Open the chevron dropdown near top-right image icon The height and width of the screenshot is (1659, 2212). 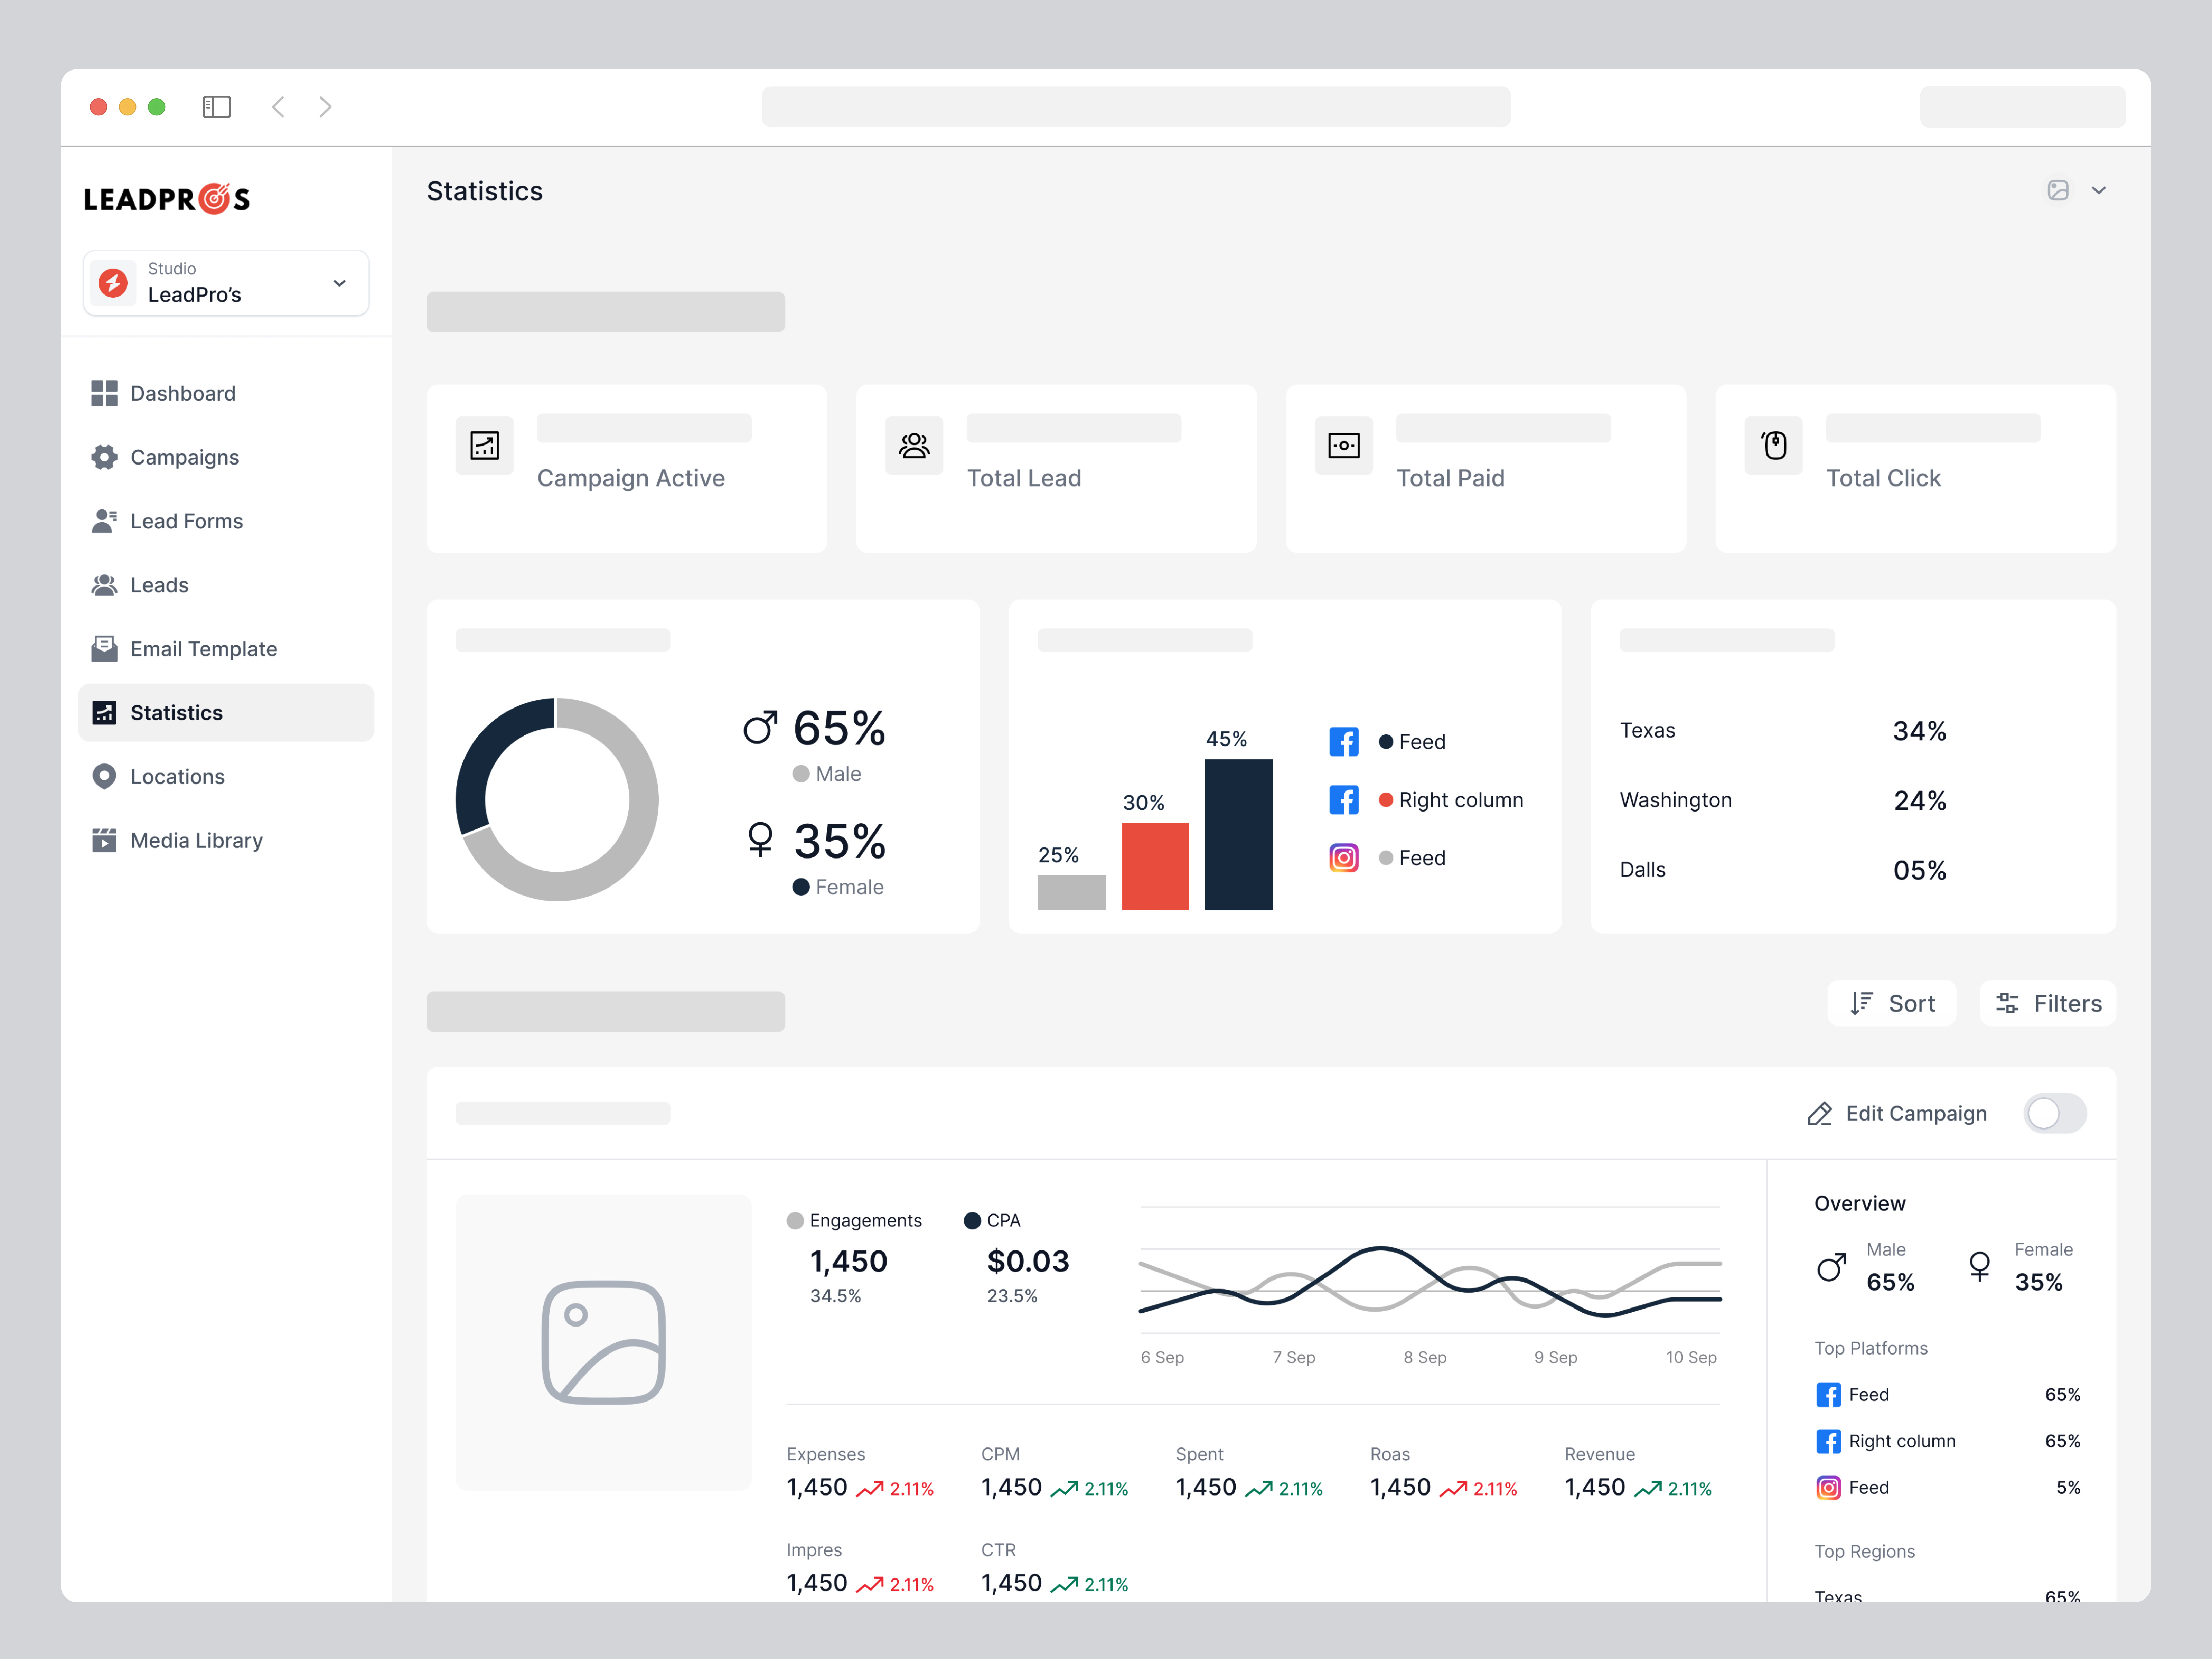[2099, 190]
